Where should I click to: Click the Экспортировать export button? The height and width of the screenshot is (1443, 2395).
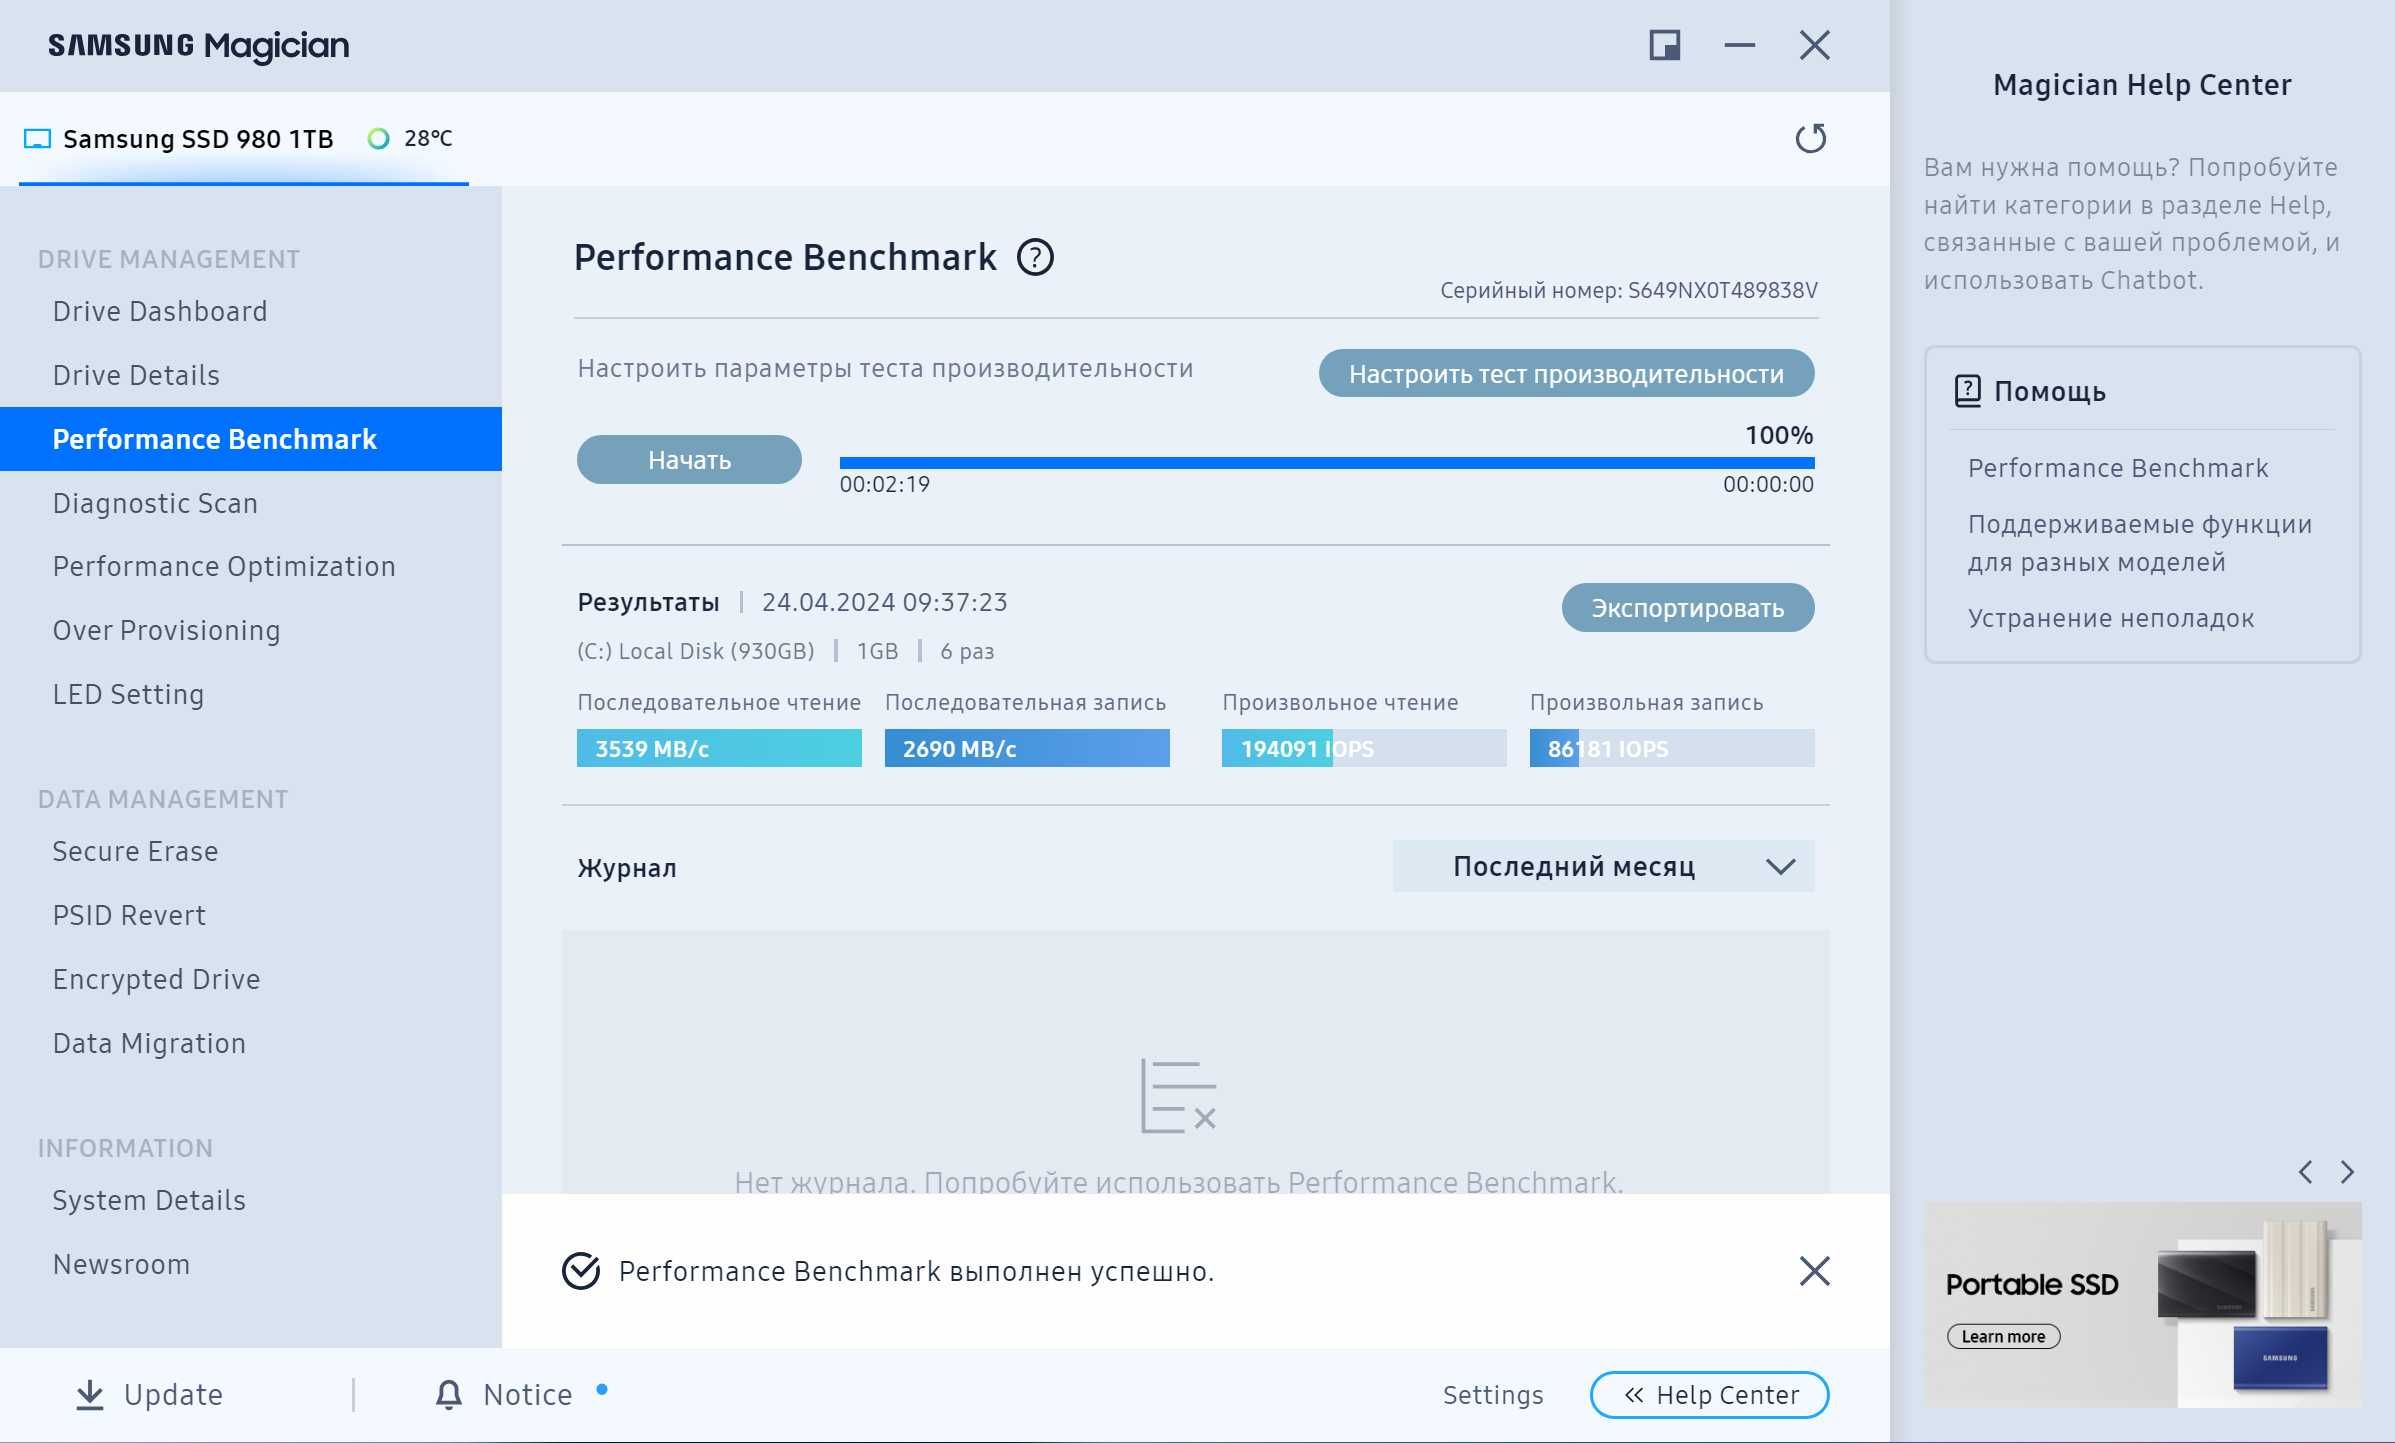click(1688, 608)
